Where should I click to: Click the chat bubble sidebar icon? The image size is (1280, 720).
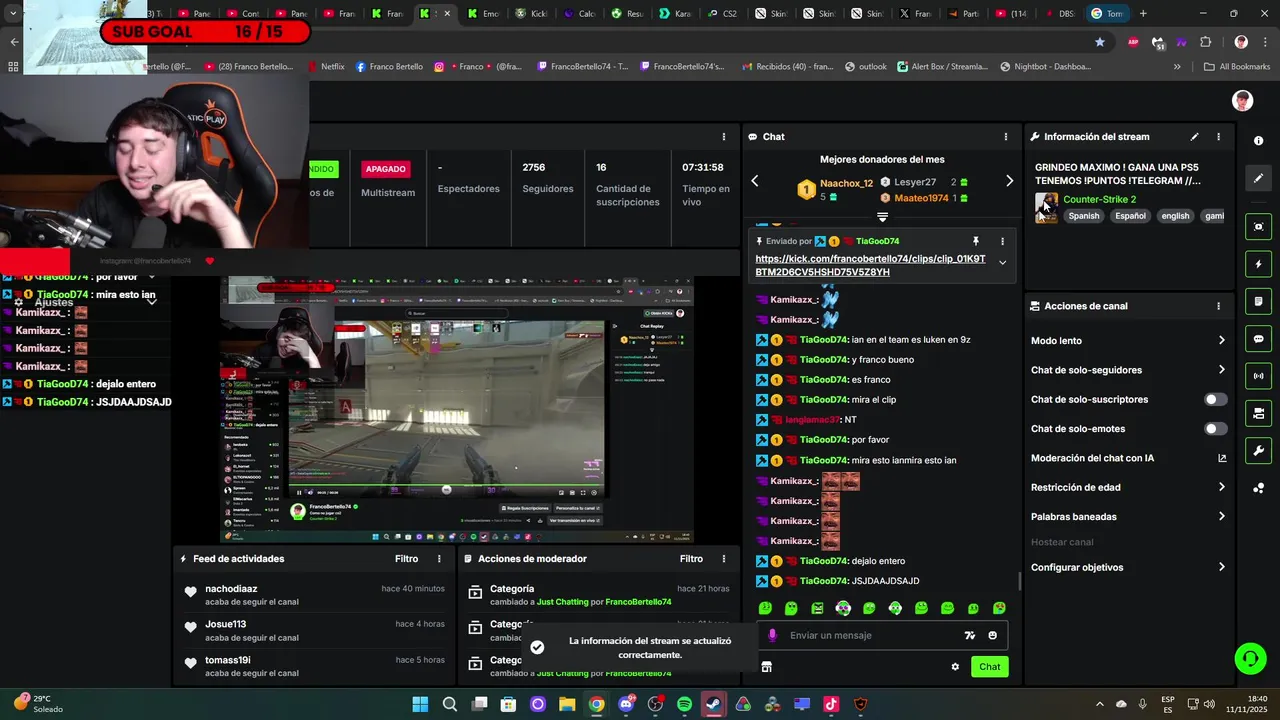1259,339
